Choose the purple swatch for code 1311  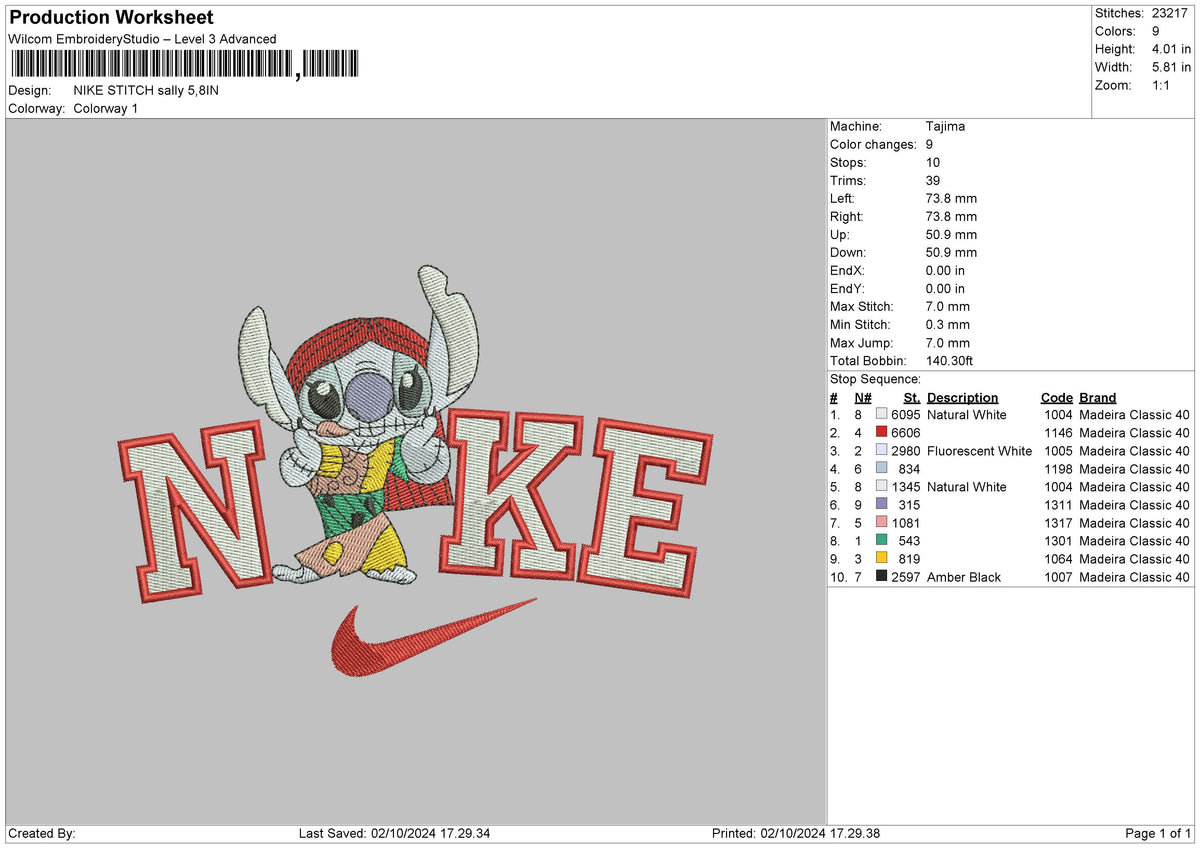click(881, 505)
